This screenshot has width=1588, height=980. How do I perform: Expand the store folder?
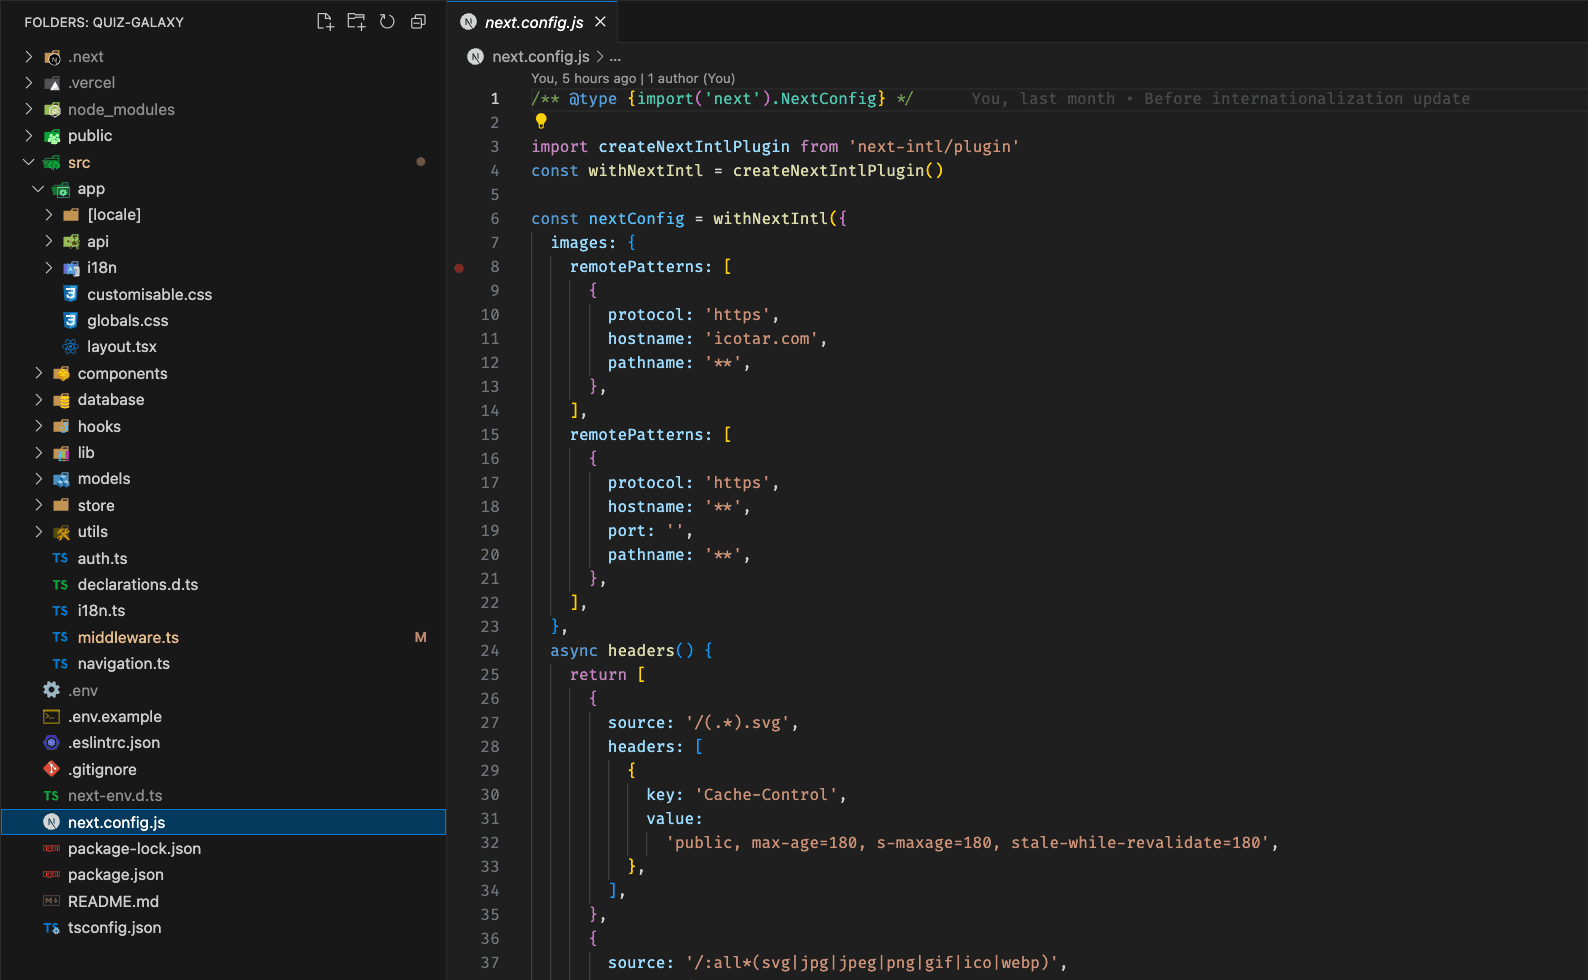coord(38,505)
